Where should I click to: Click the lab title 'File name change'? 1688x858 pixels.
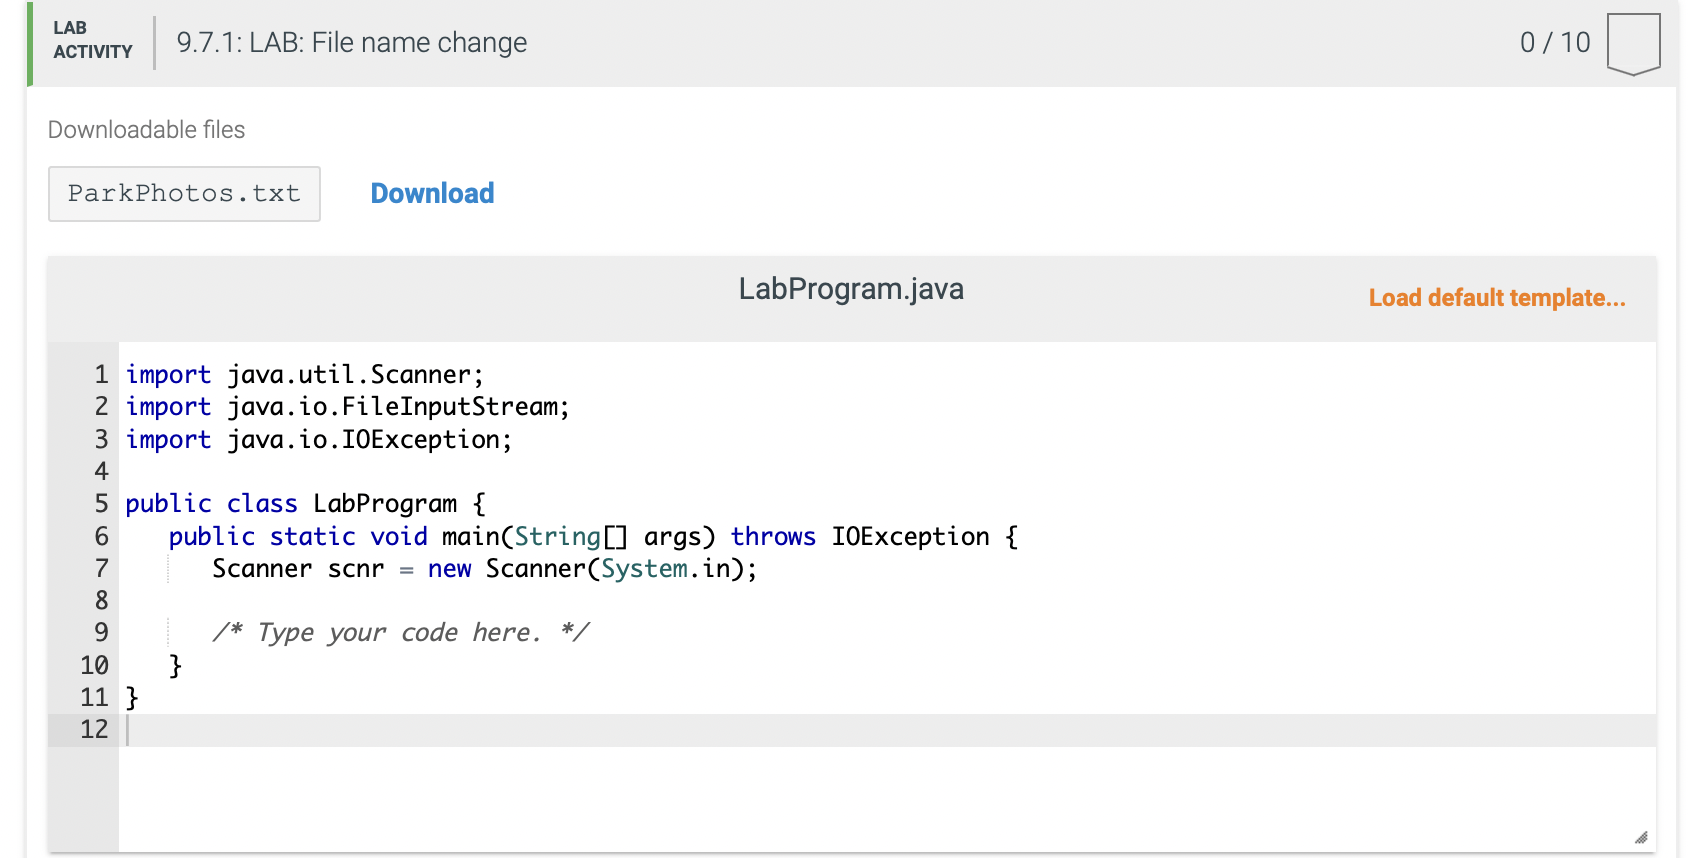[x=419, y=43]
